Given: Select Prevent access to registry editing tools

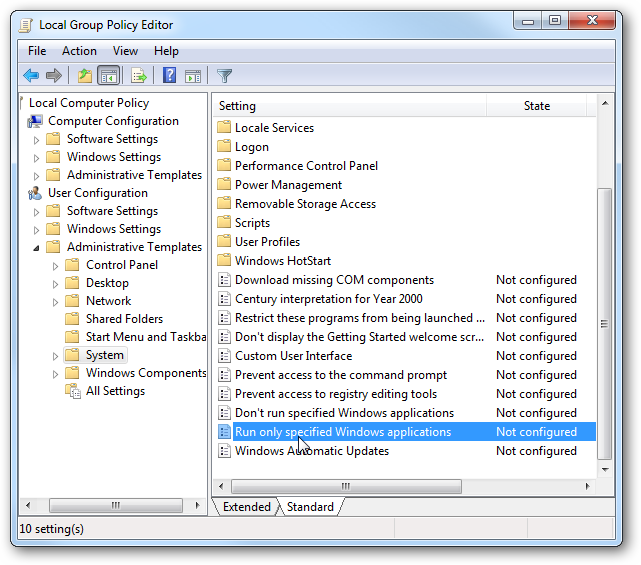Looking at the screenshot, I should 336,394.
